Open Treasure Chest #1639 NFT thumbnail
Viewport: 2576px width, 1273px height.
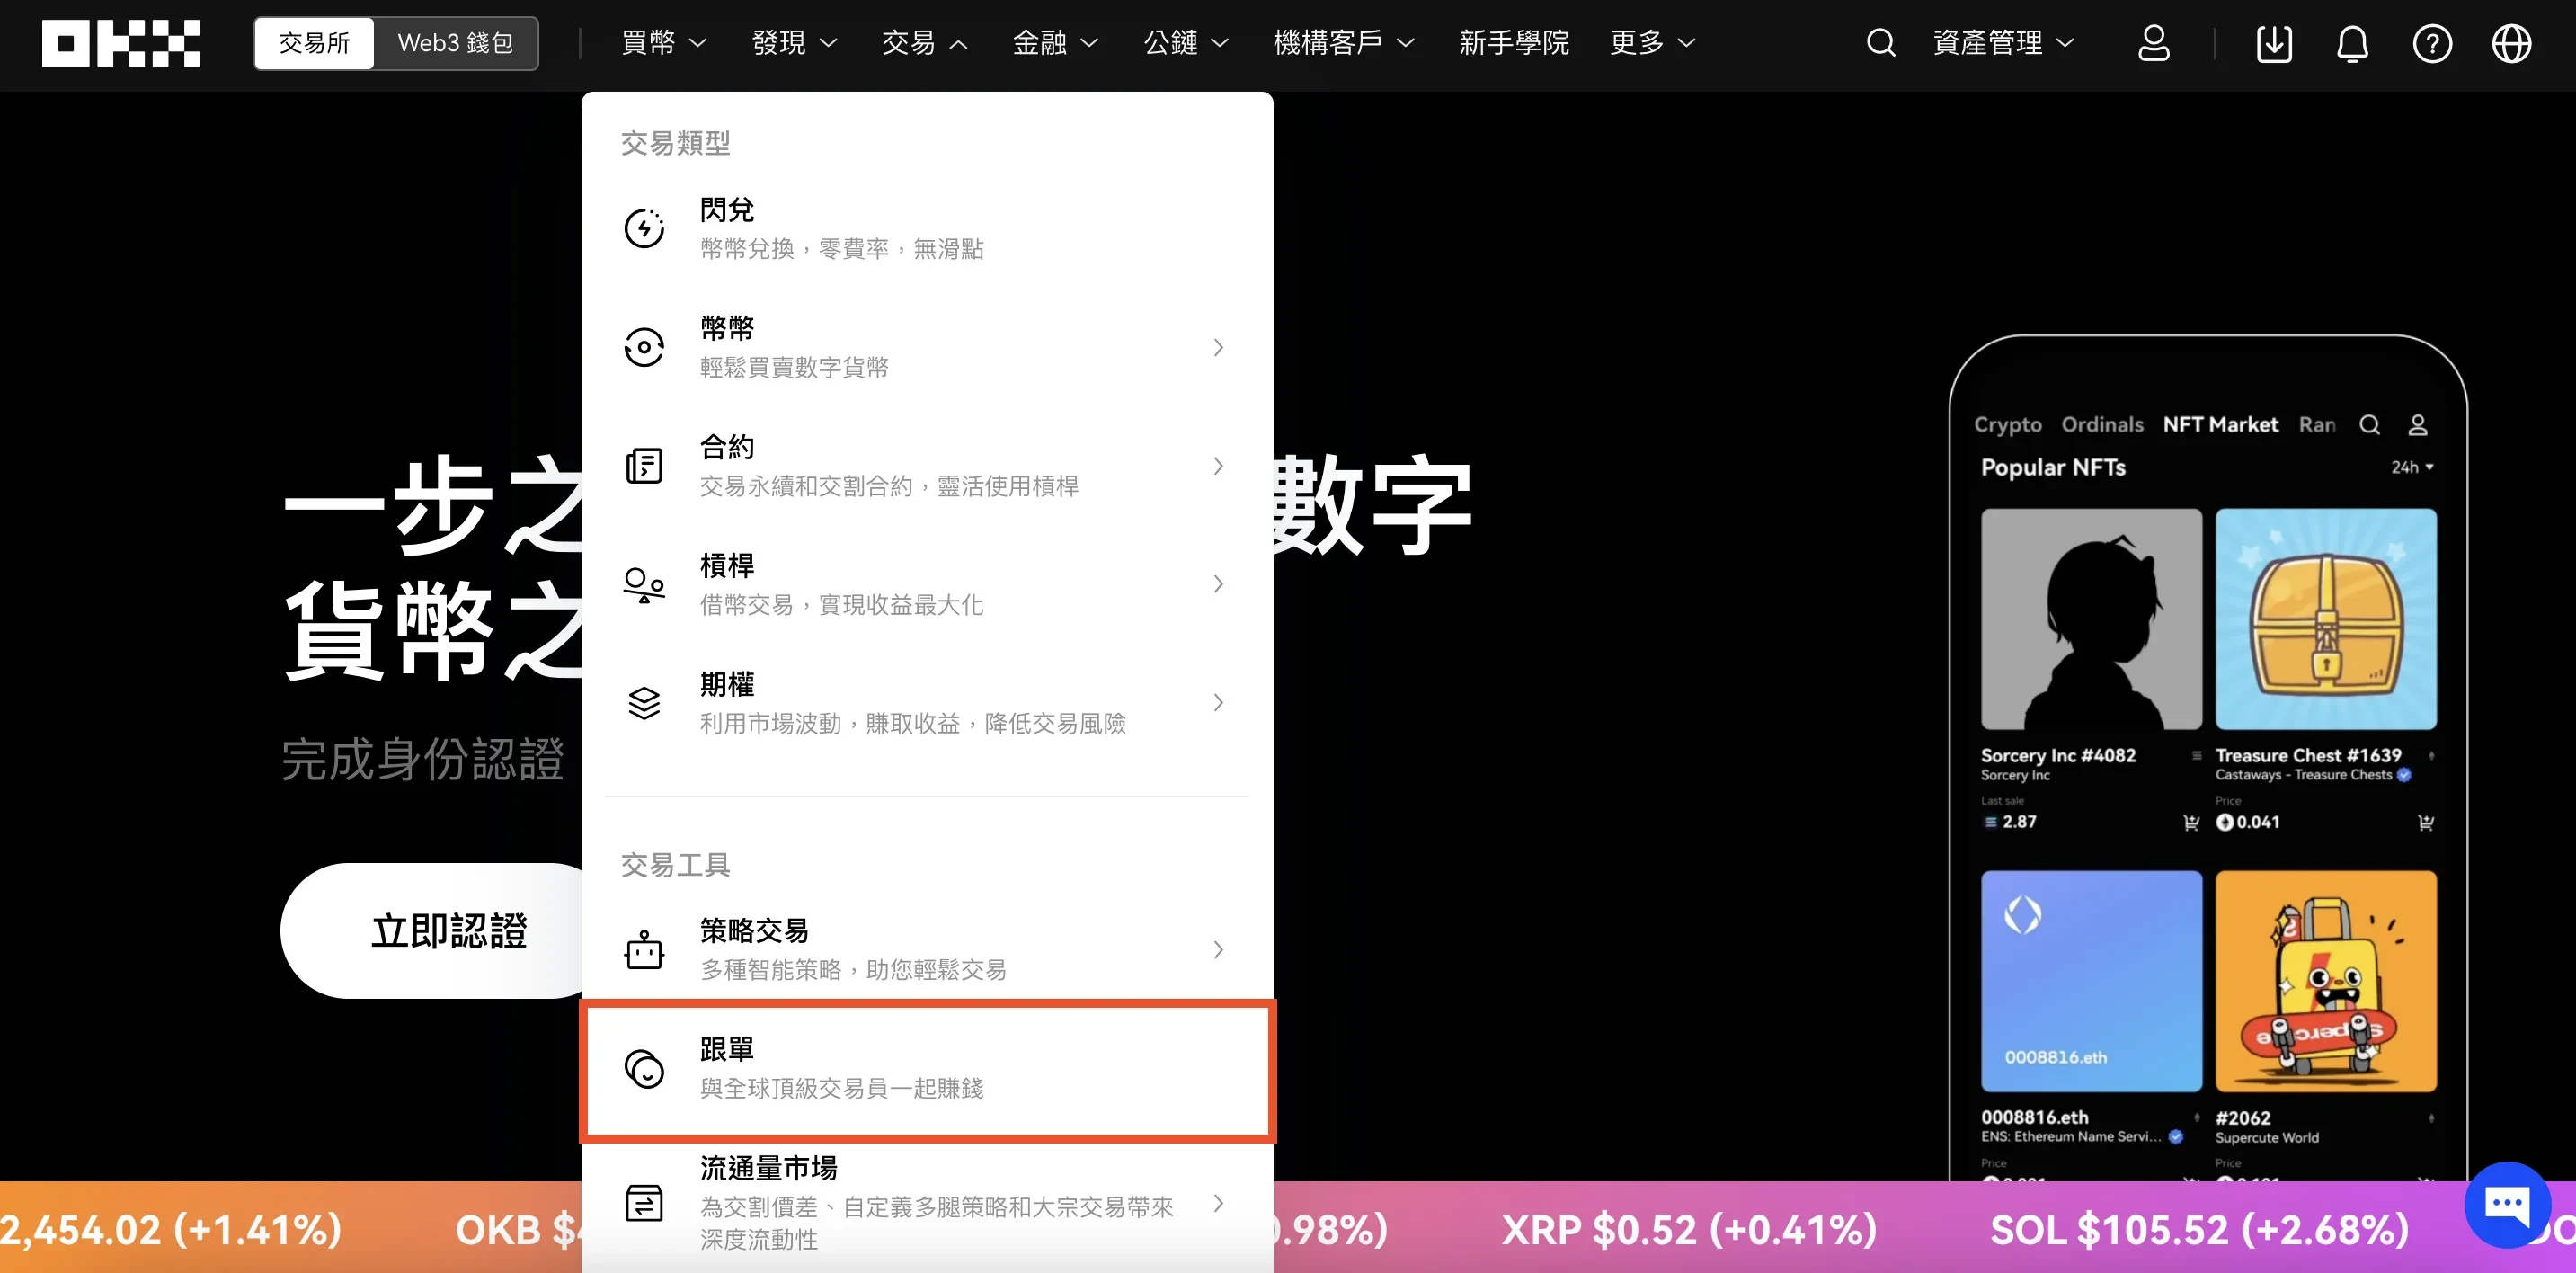[2326, 619]
